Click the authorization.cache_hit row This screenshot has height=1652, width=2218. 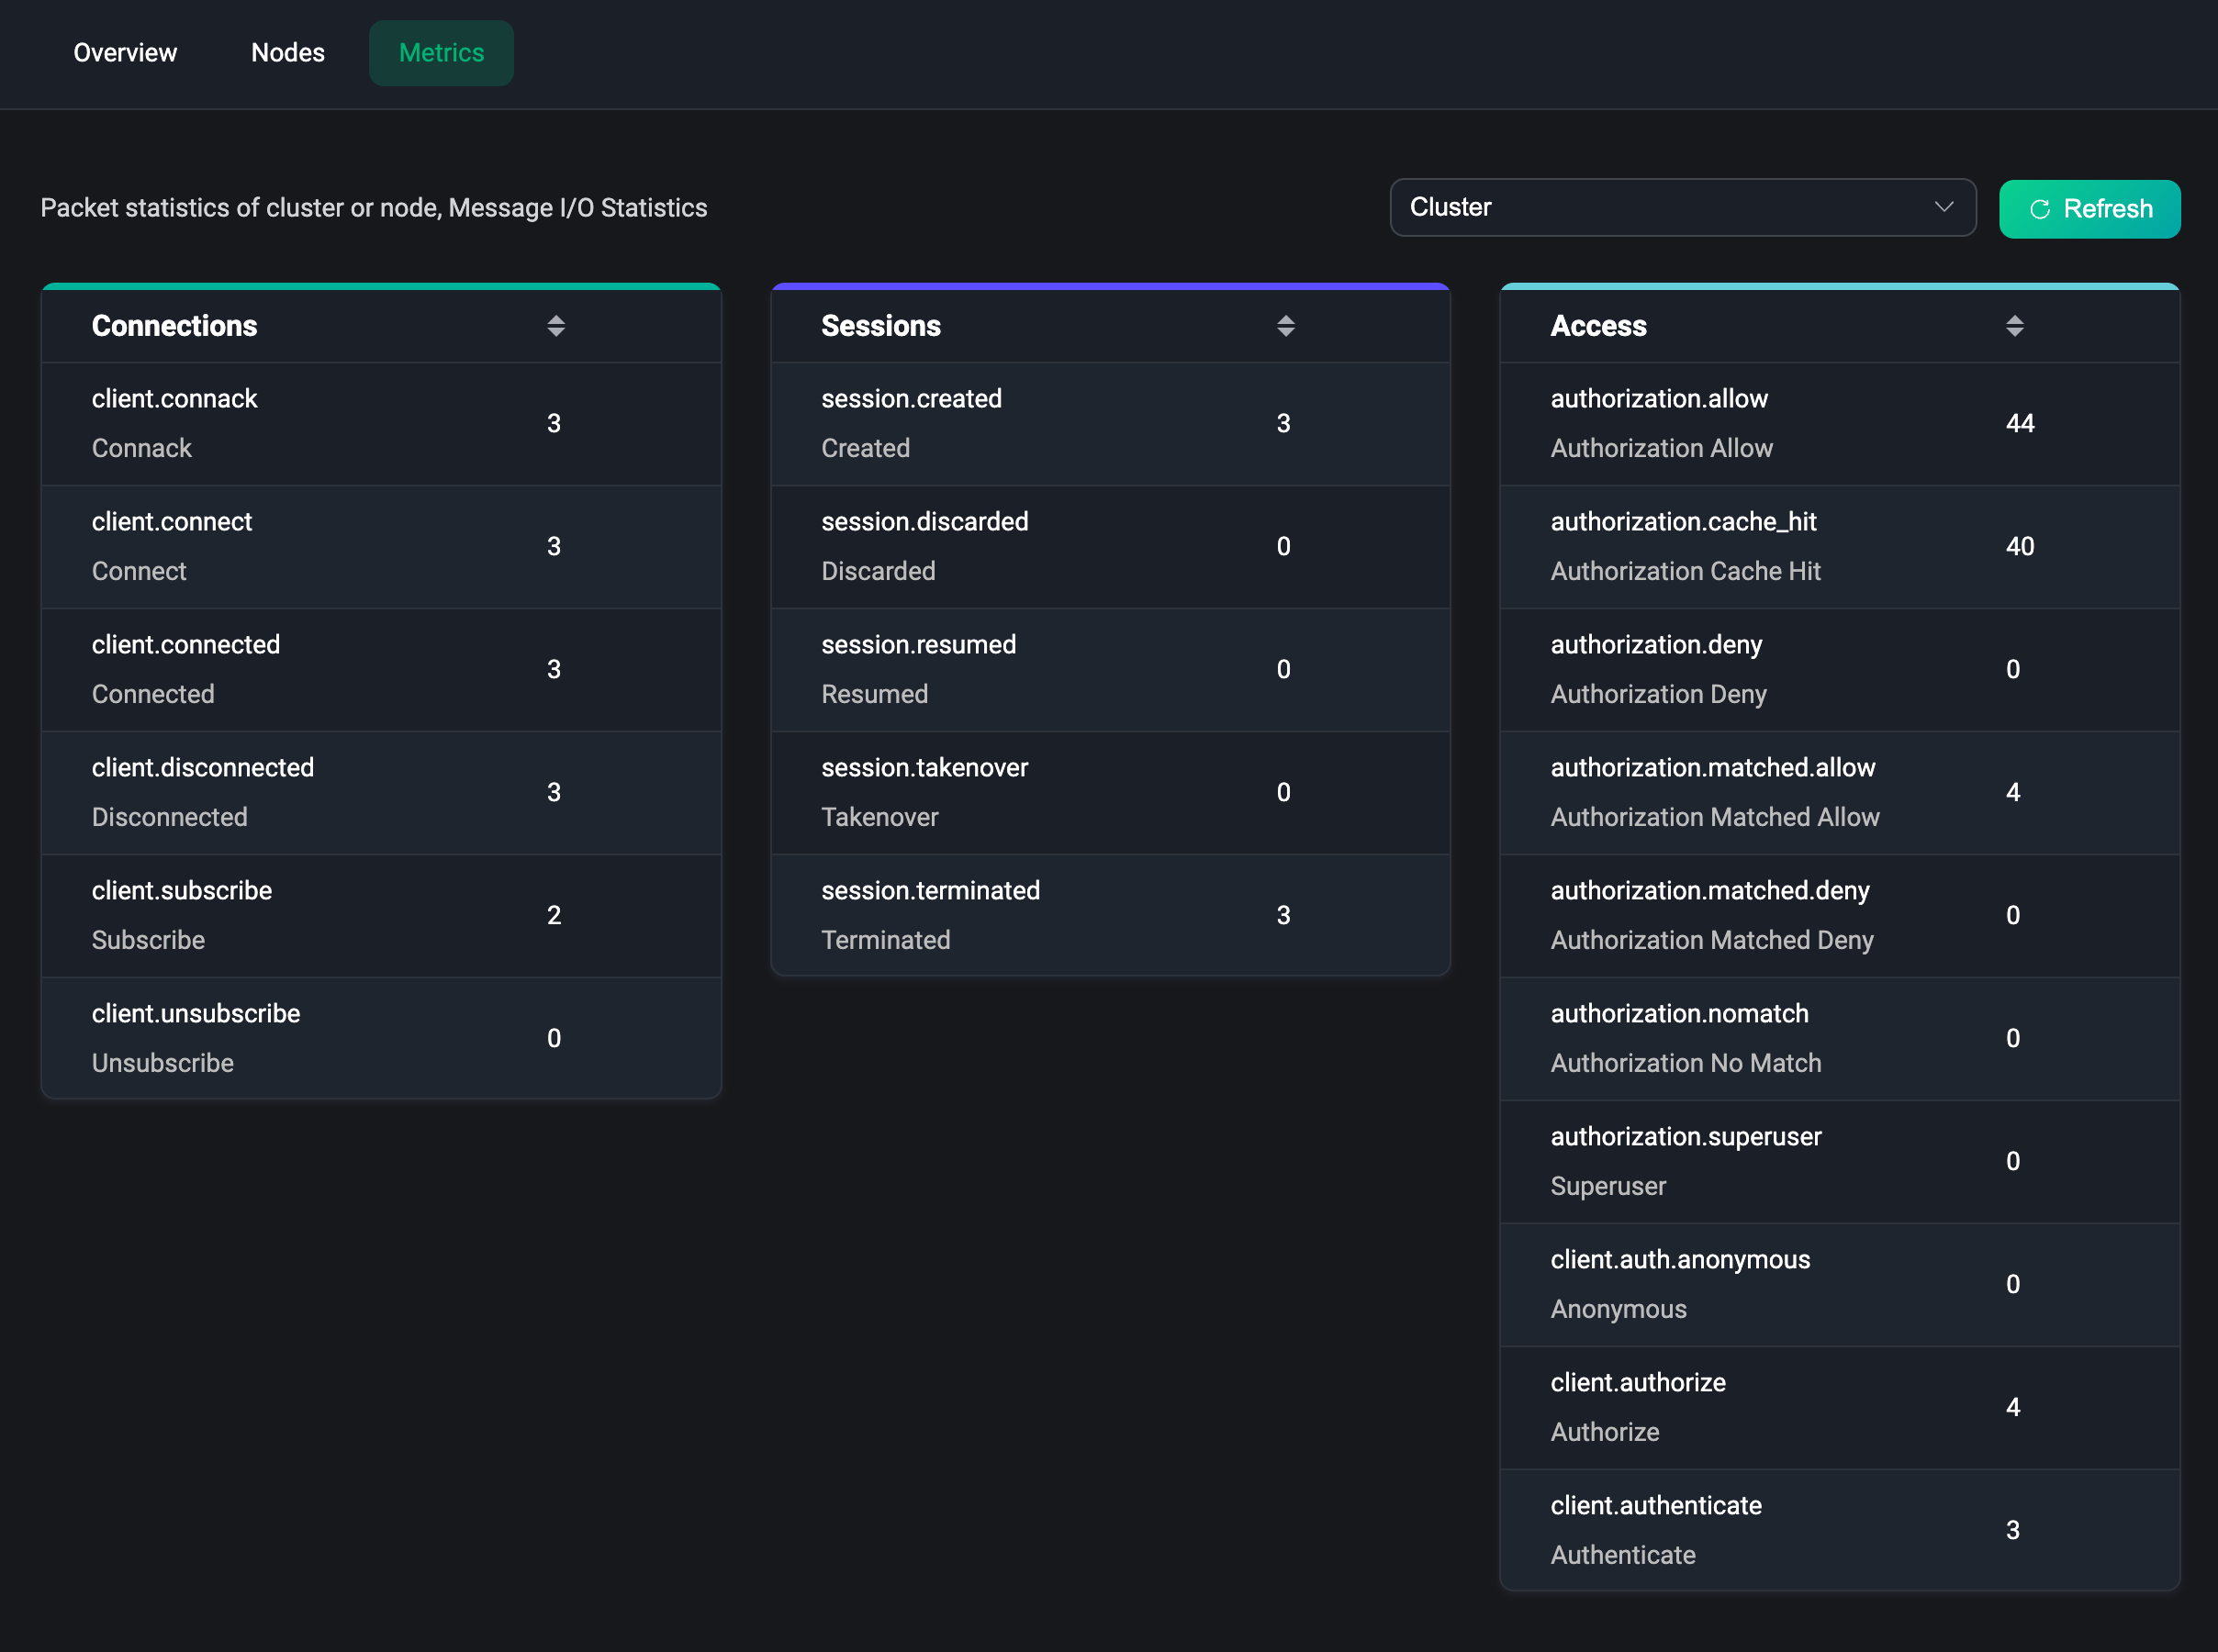coord(1838,546)
